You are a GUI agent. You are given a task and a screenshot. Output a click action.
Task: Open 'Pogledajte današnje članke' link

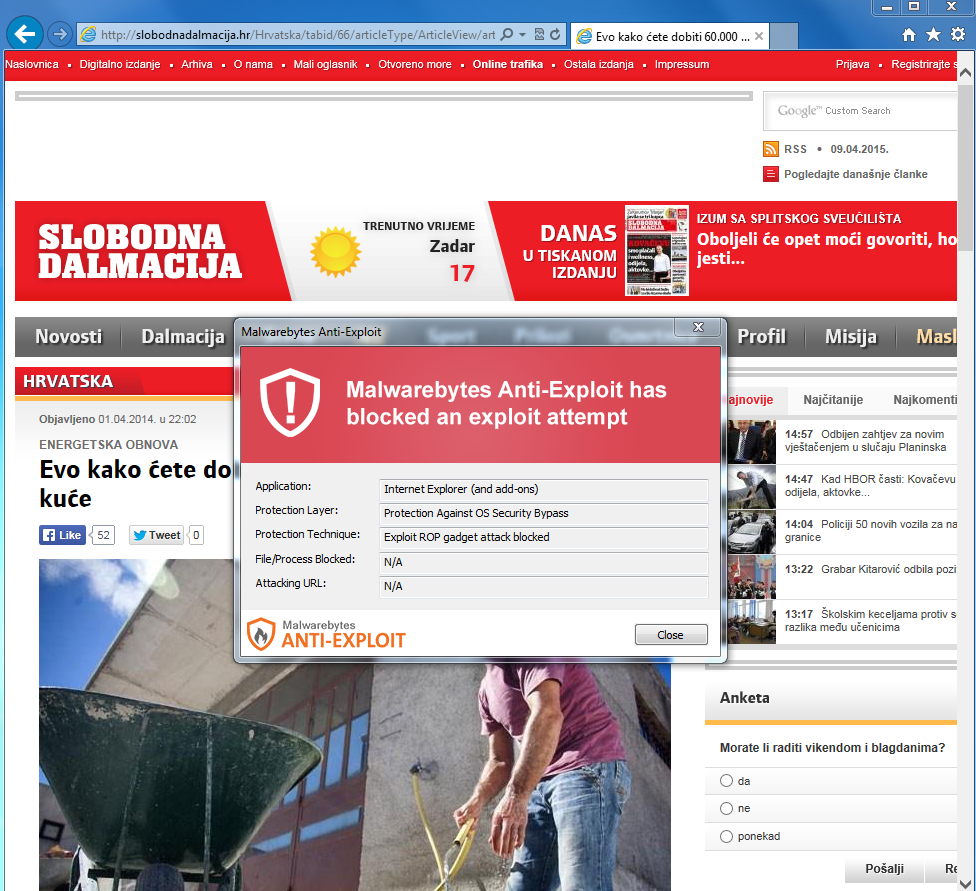(855, 174)
